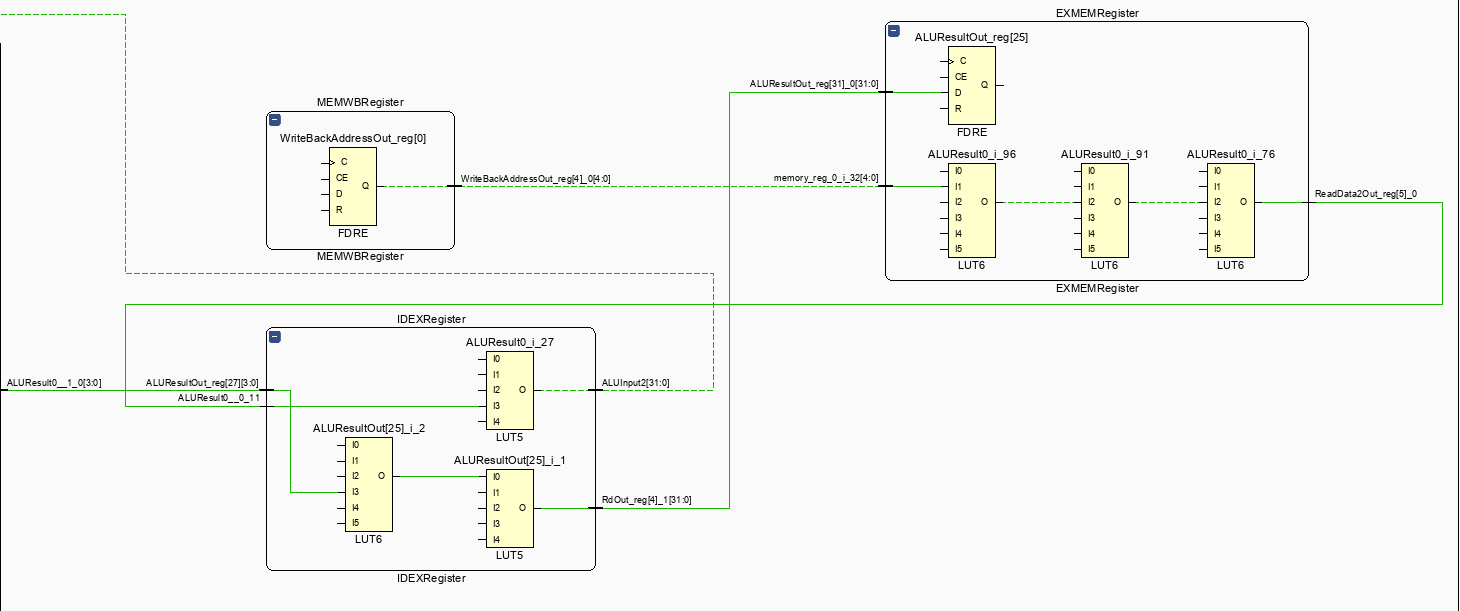1460x611 pixels.
Task: Collapse the MEMWBRegister hierarchy block
Action: pyautogui.click(x=273, y=118)
